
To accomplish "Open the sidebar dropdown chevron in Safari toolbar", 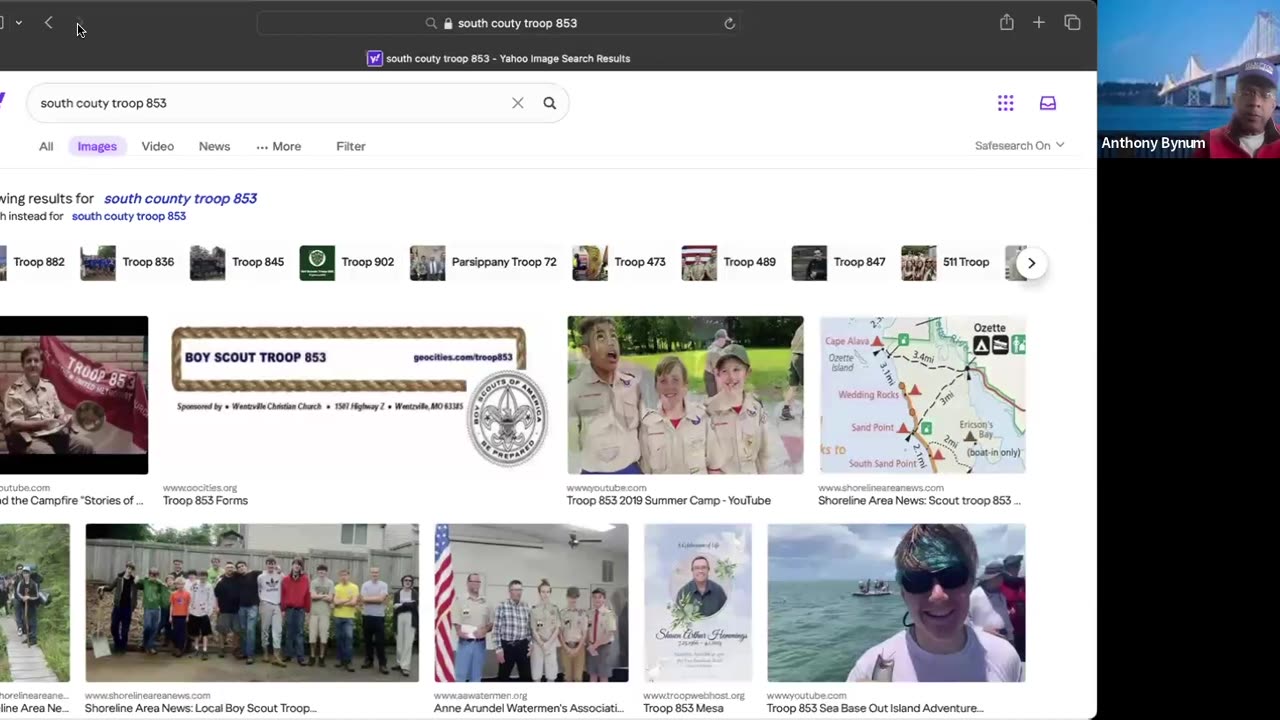I will (18, 23).
